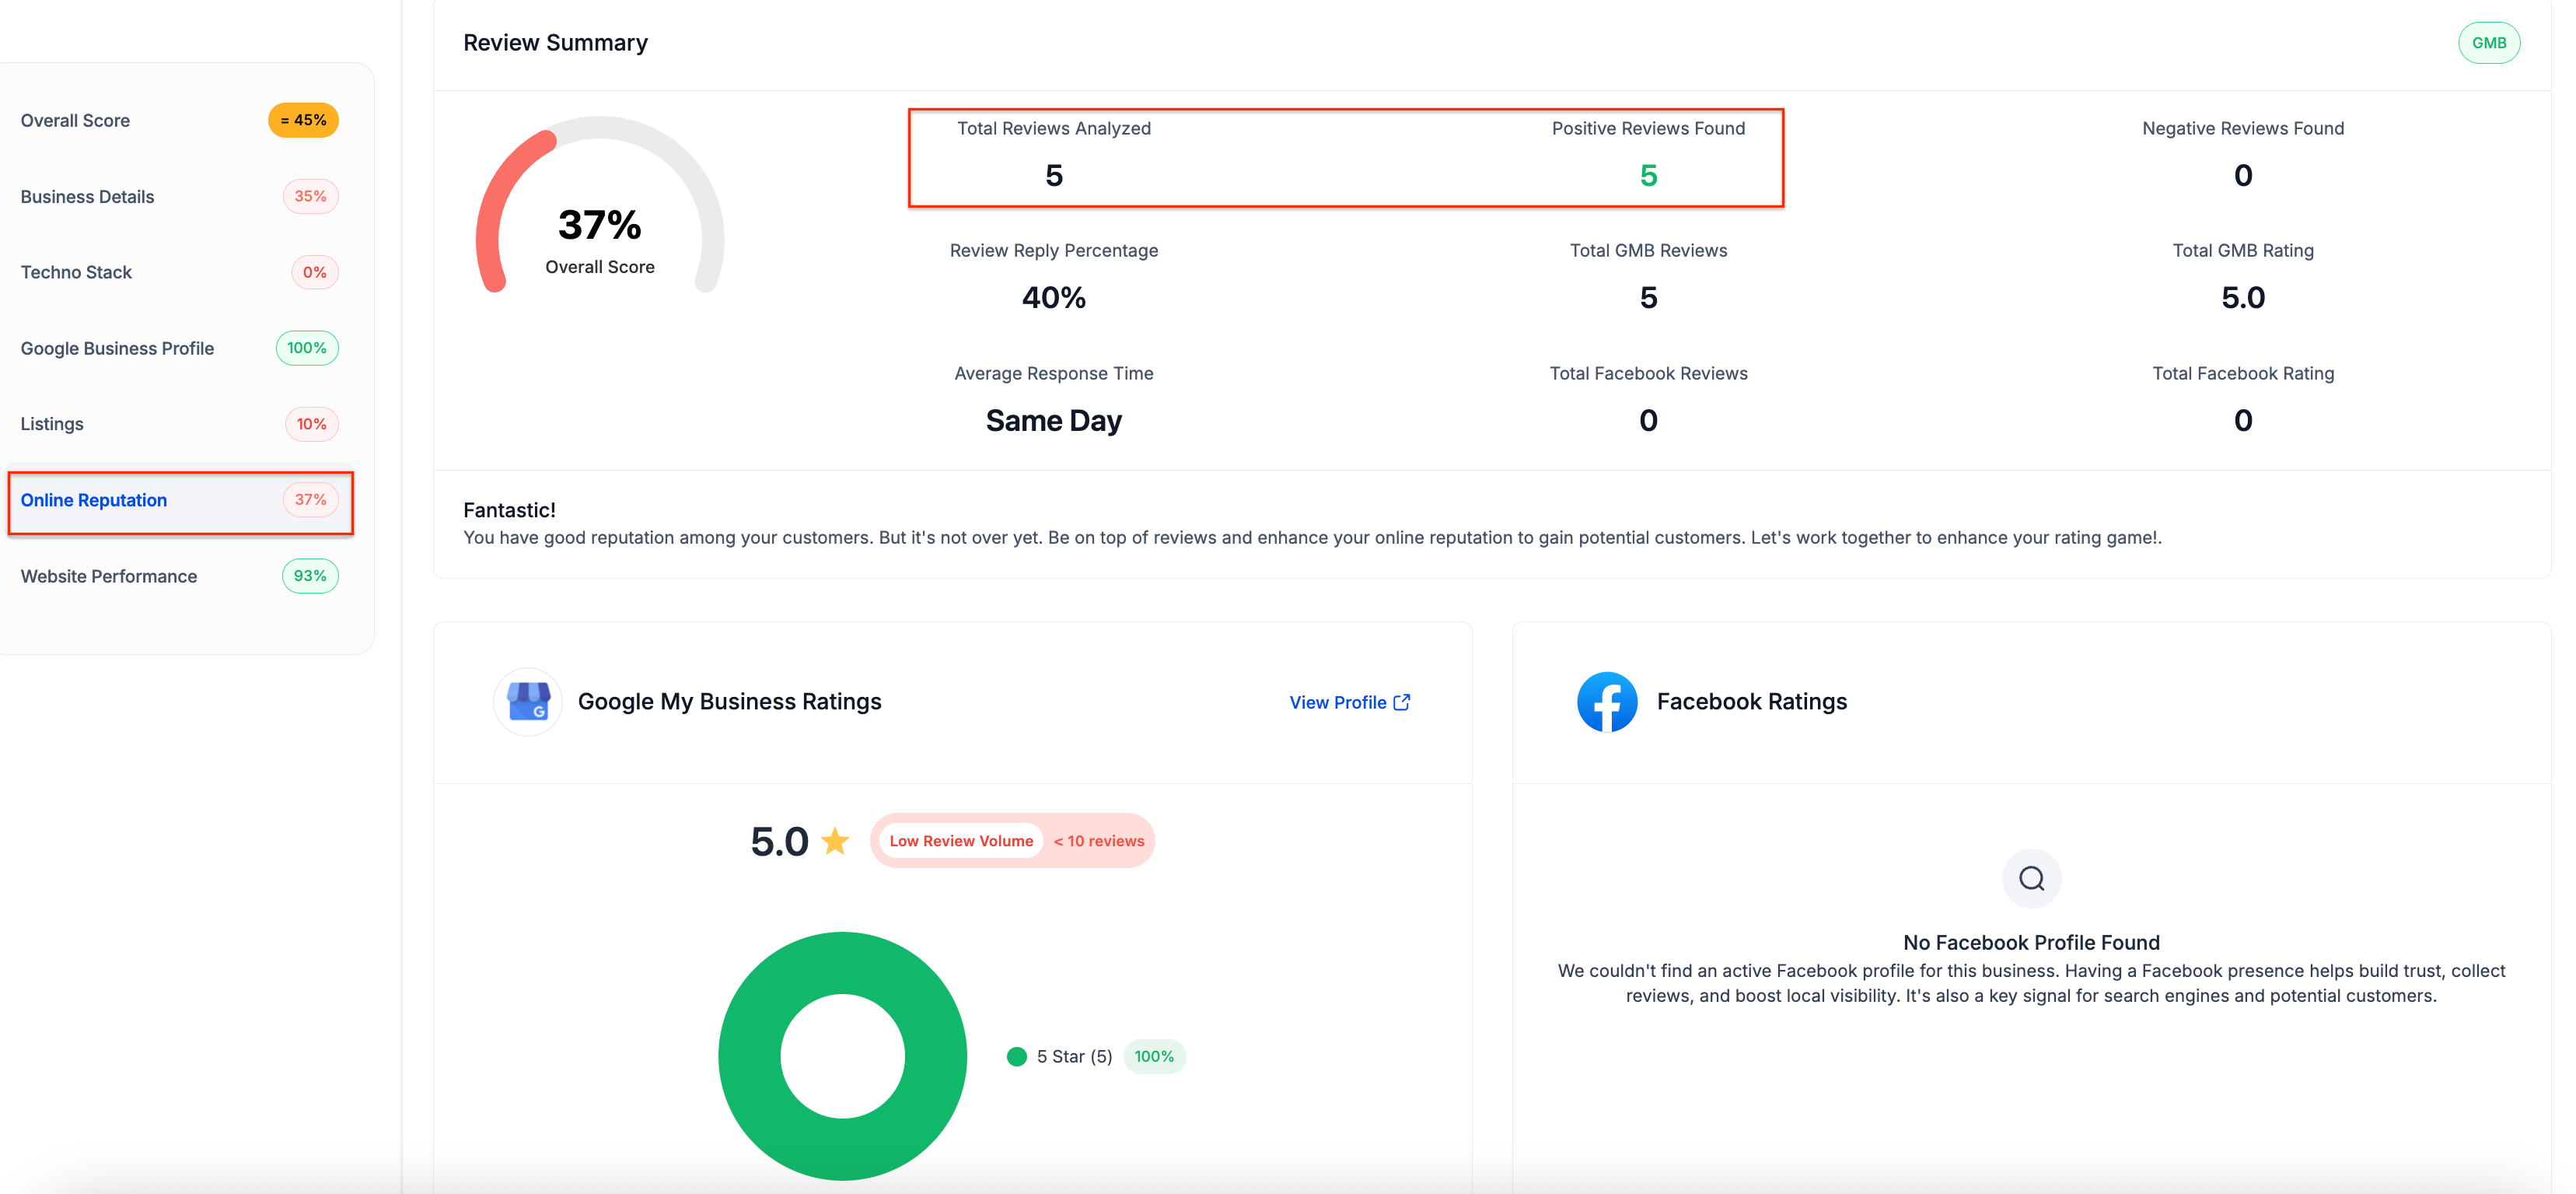Go to Business Details in sidebar
2576x1194 pixels.
tap(87, 196)
